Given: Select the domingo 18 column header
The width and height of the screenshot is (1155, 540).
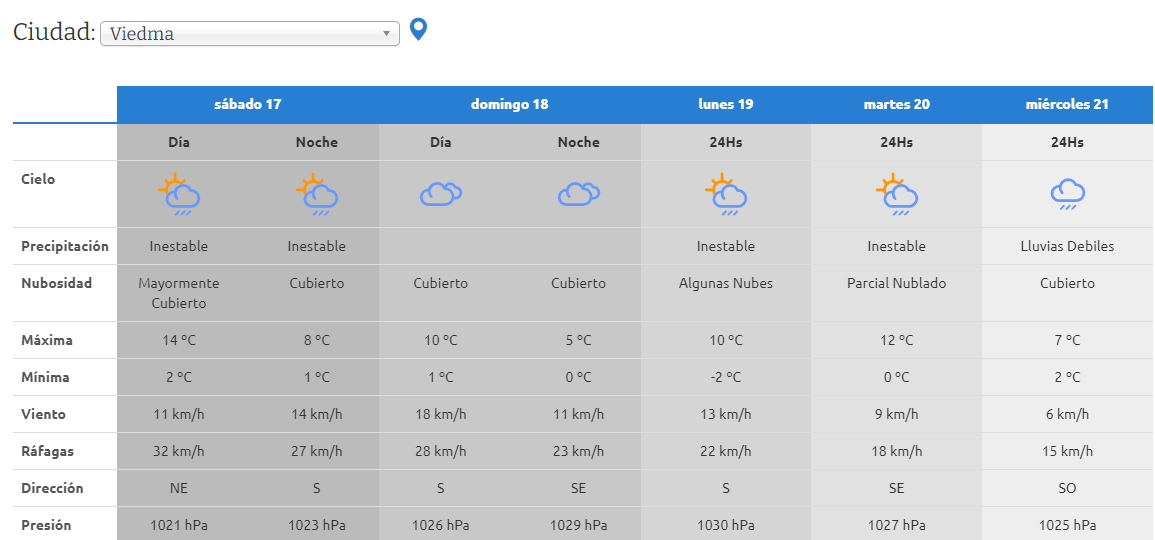Looking at the screenshot, I should (x=510, y=104).
